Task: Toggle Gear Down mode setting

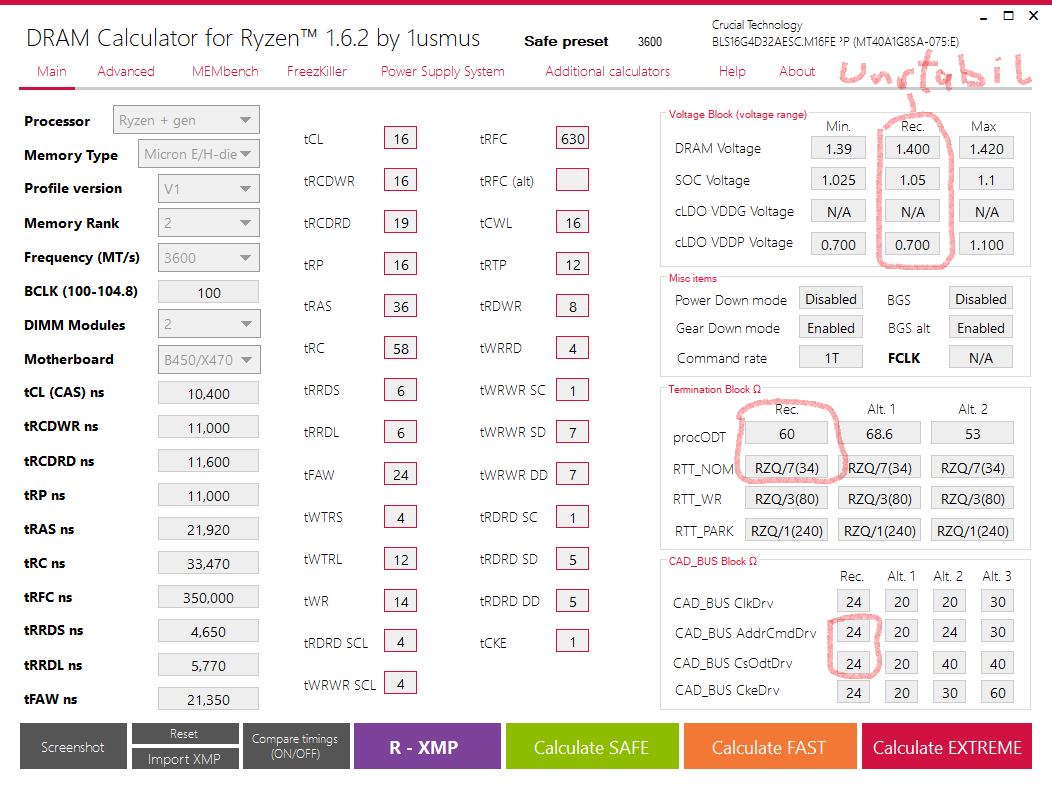Action: 830,327
